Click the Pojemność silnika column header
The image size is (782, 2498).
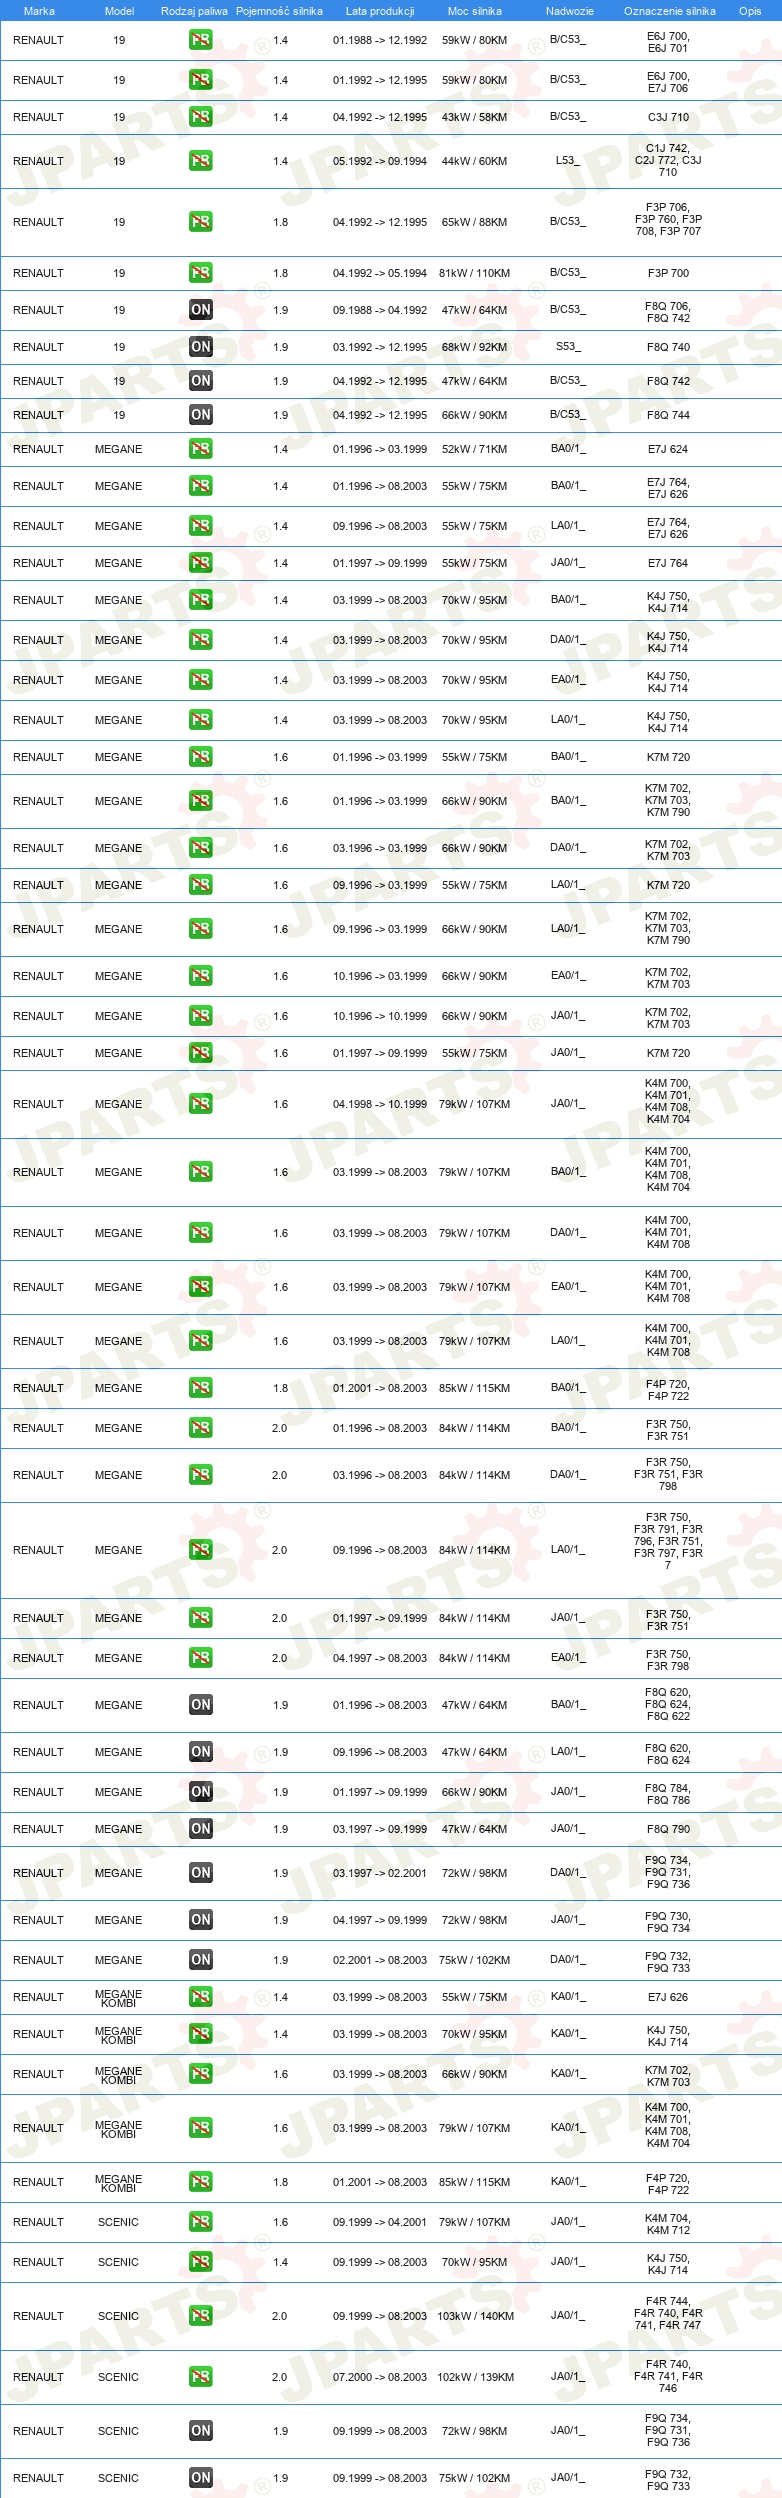coord(279,11)
